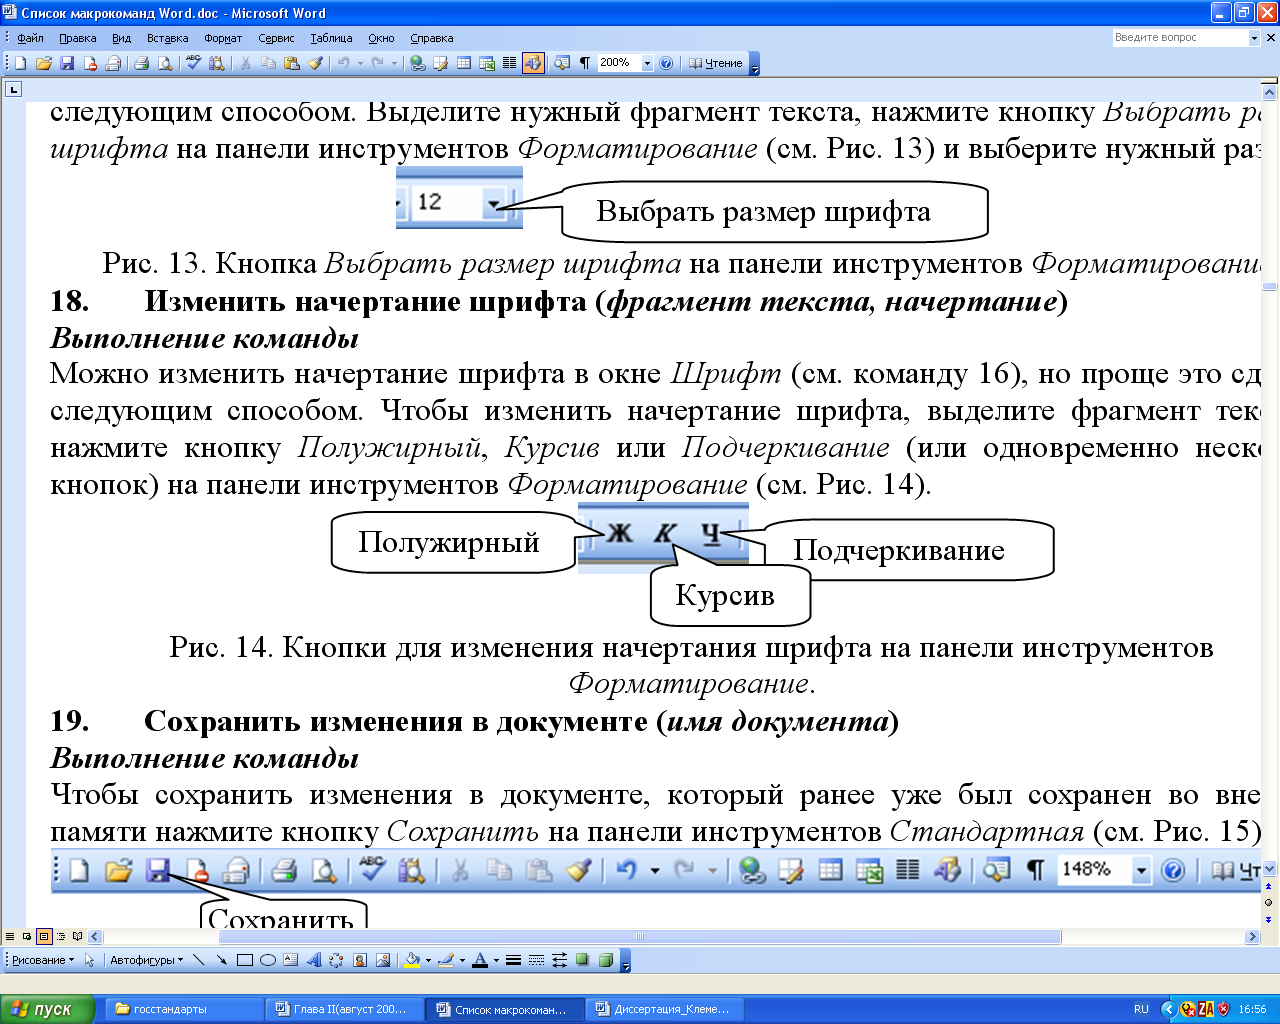
Task: Select the Line drawing tool
Action: [198, 960]
